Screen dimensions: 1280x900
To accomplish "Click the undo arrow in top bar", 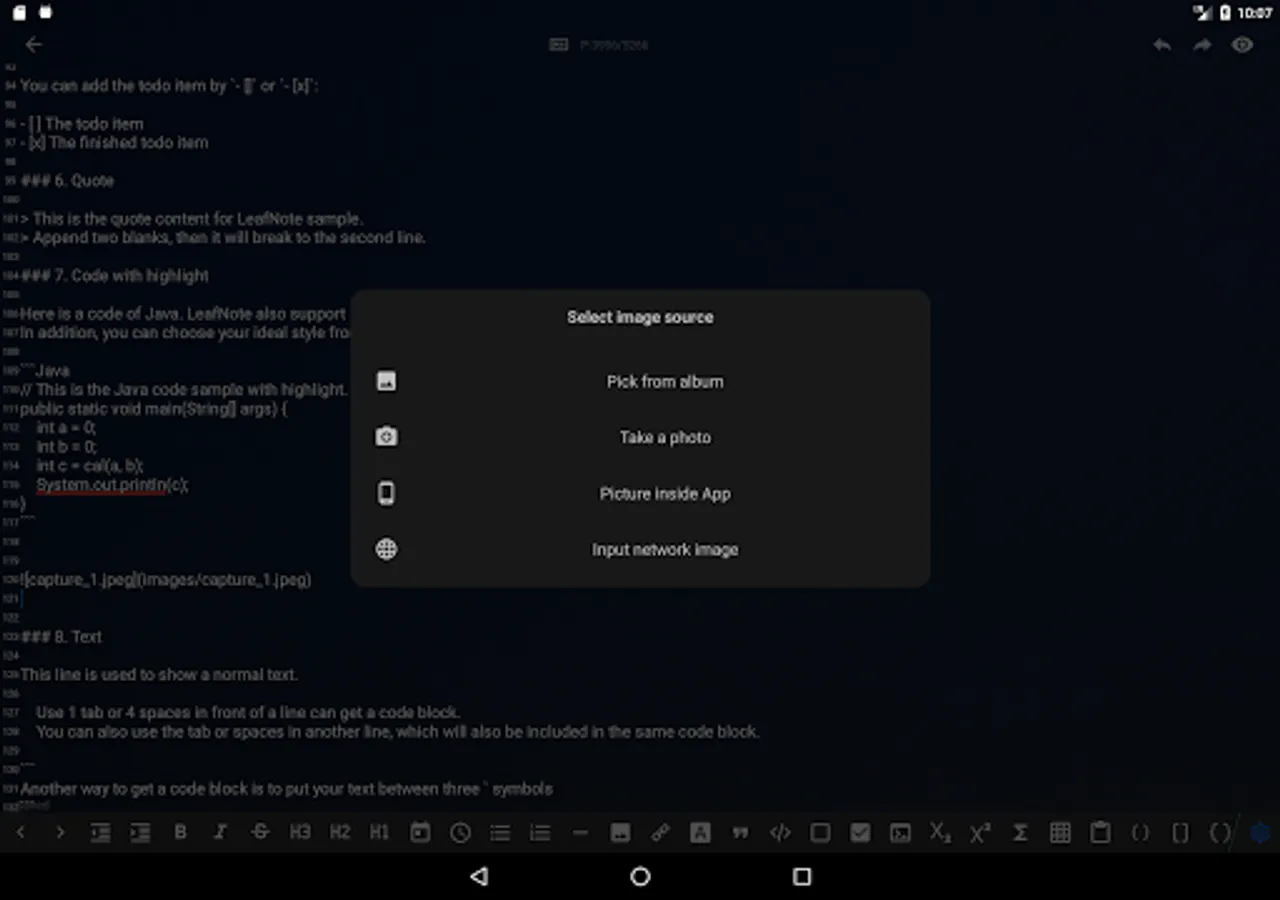I will 1162,45.
